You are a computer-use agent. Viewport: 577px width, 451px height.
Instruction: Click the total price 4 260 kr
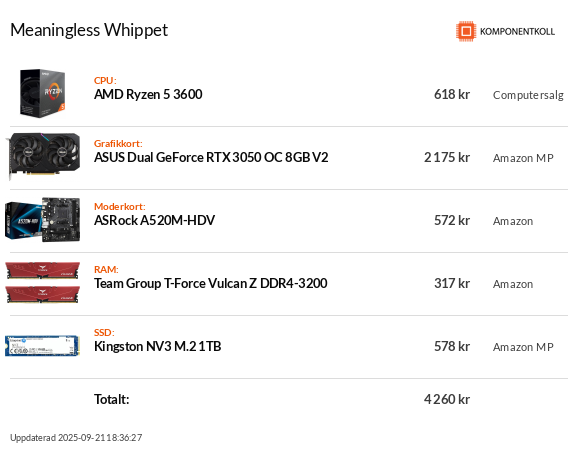point(447,399)
